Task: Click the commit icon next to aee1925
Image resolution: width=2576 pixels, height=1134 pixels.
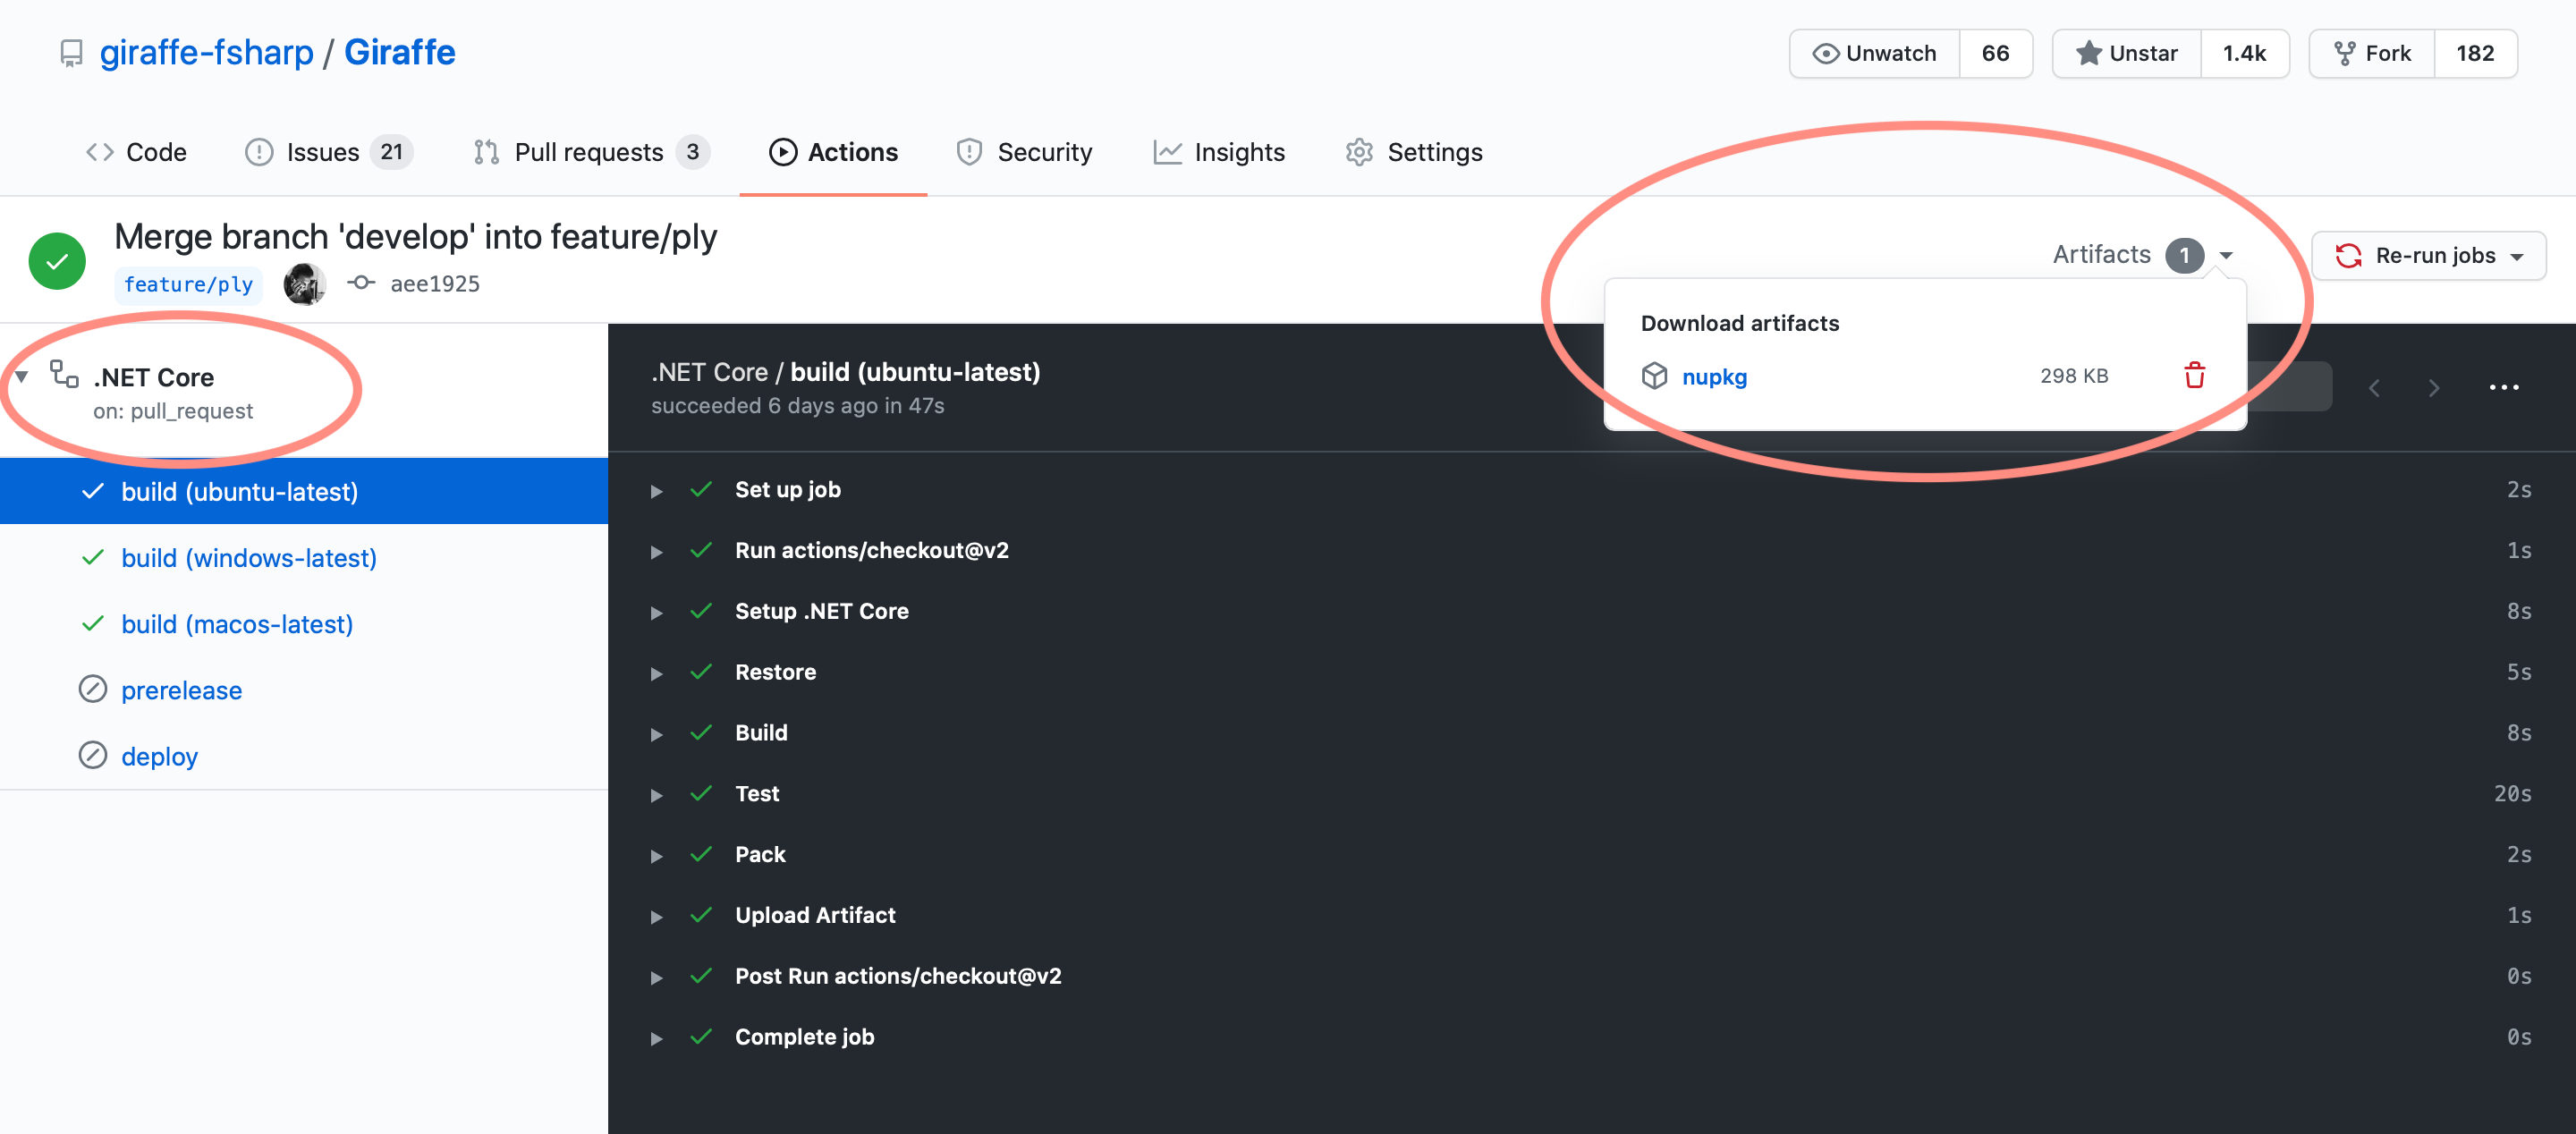Action: pyautogui.click(x=360, y=283)
